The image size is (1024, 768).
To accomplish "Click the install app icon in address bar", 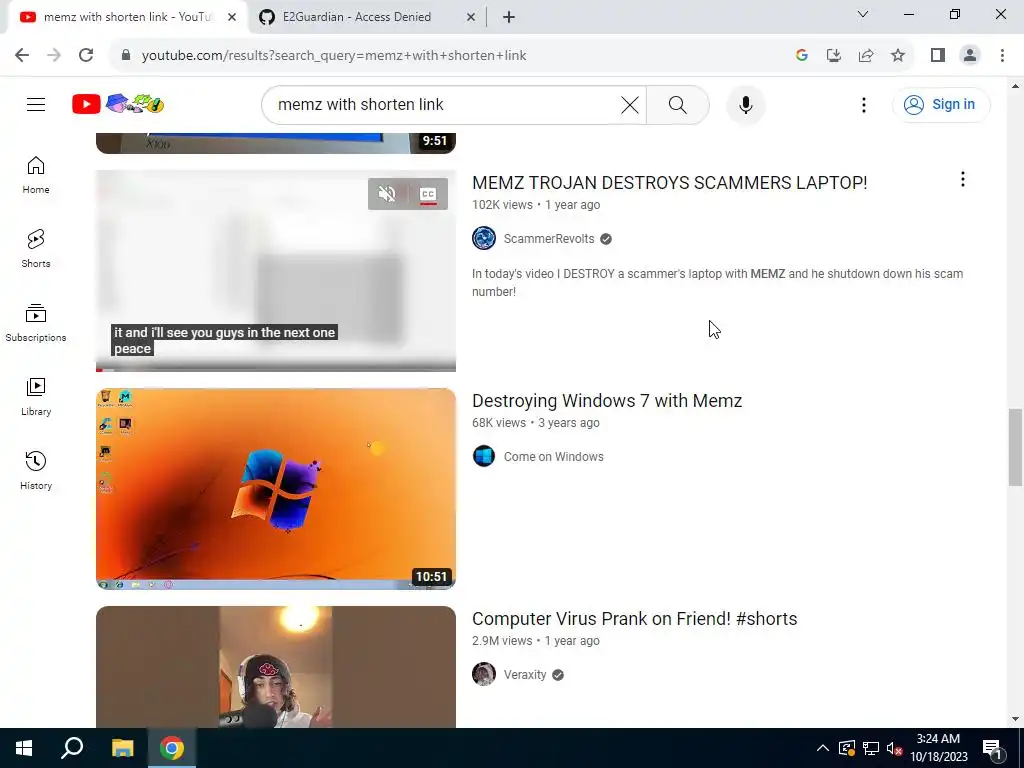I will 834,55.
